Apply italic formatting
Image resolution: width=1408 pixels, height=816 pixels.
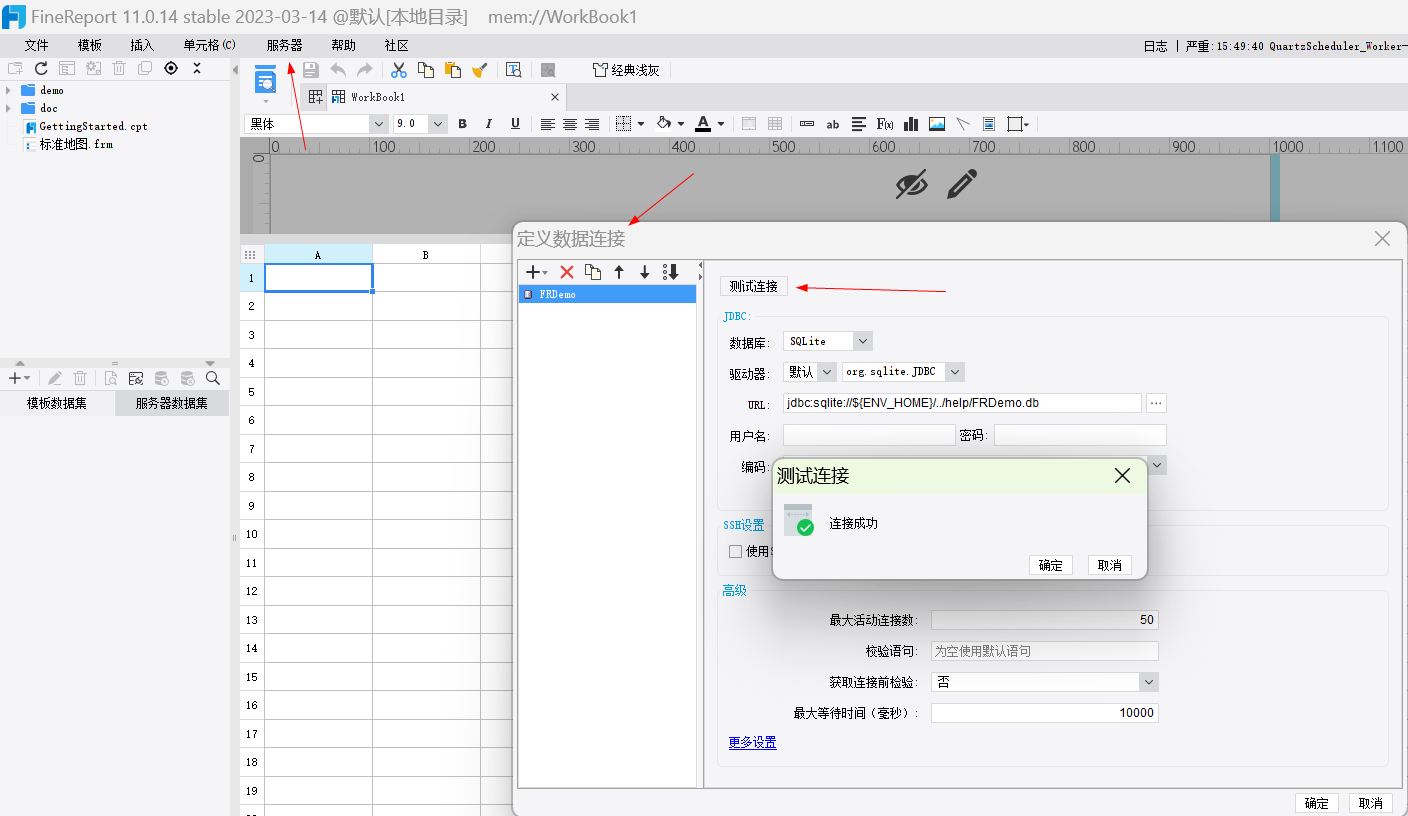(x=489, y=124)
